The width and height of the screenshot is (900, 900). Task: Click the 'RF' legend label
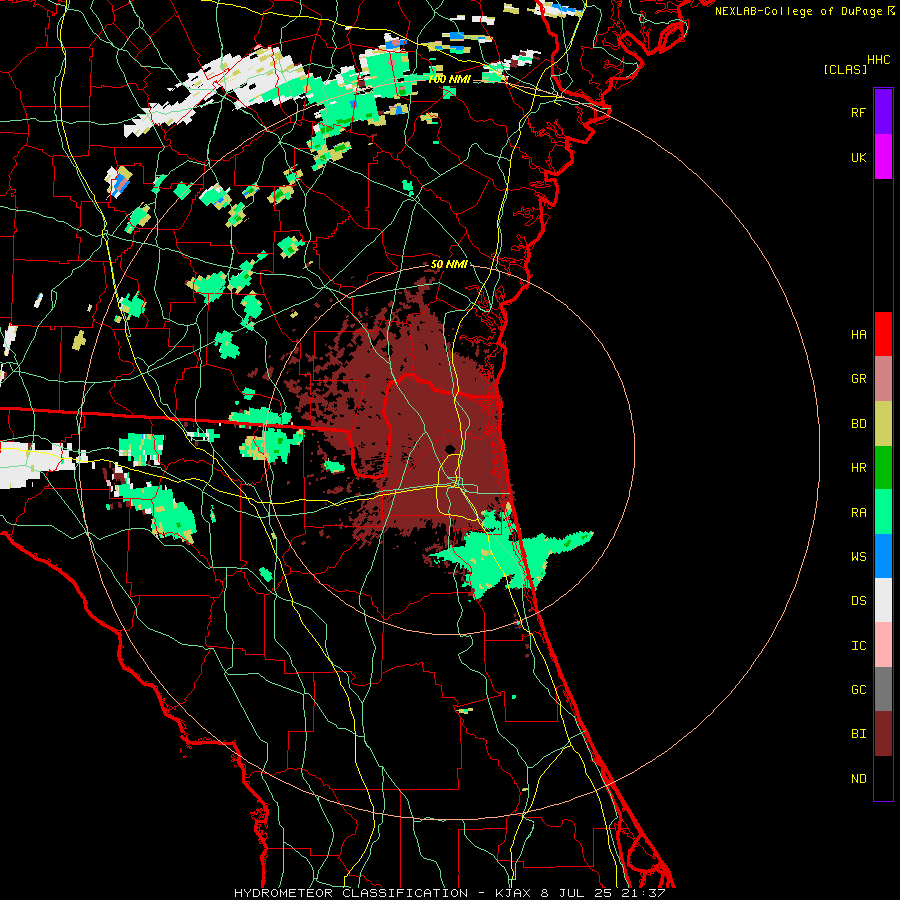click(859, 112)
